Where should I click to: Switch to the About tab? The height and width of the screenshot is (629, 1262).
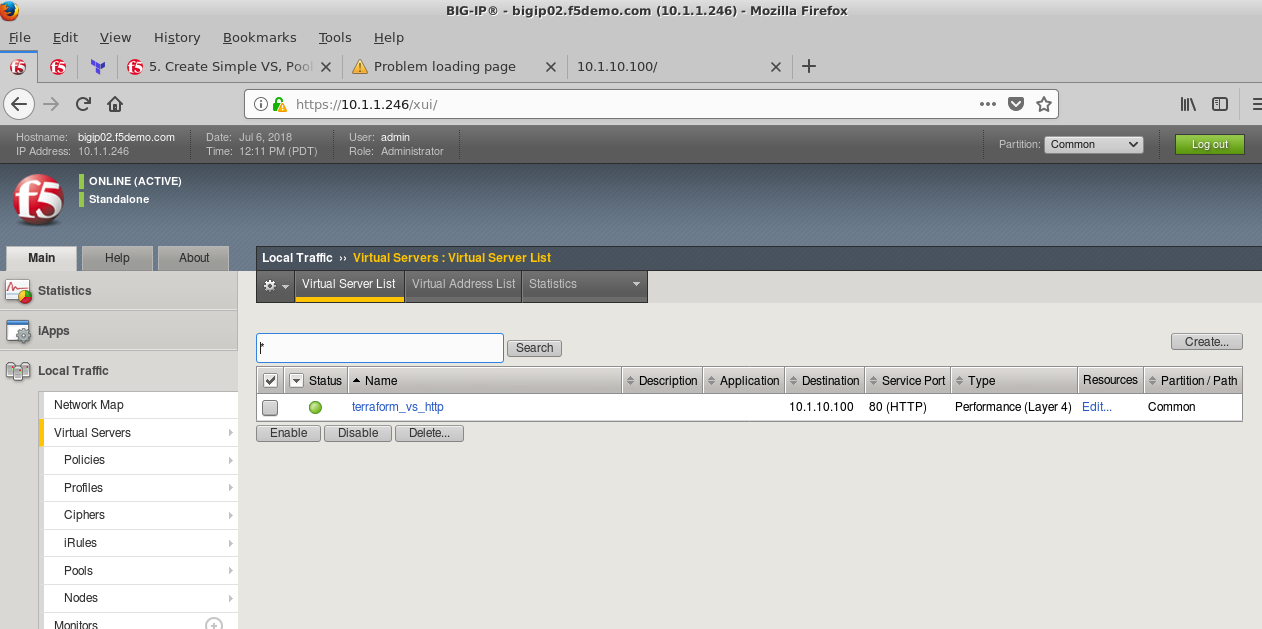pos(194,258)
